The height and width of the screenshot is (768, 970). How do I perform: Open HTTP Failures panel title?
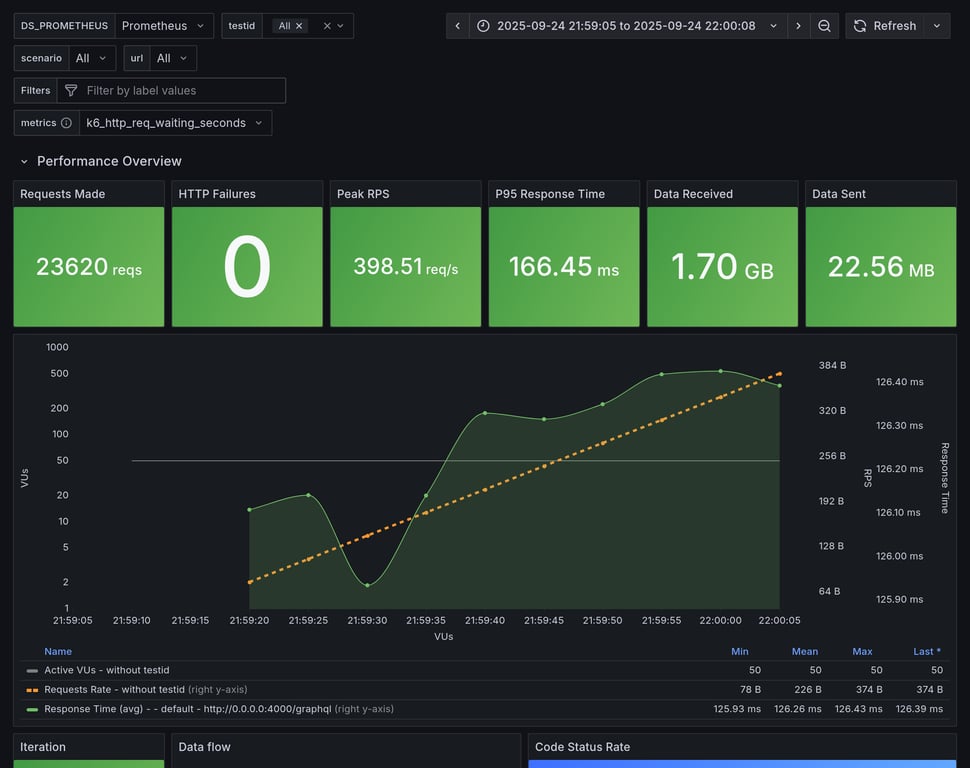coord(217,194)
